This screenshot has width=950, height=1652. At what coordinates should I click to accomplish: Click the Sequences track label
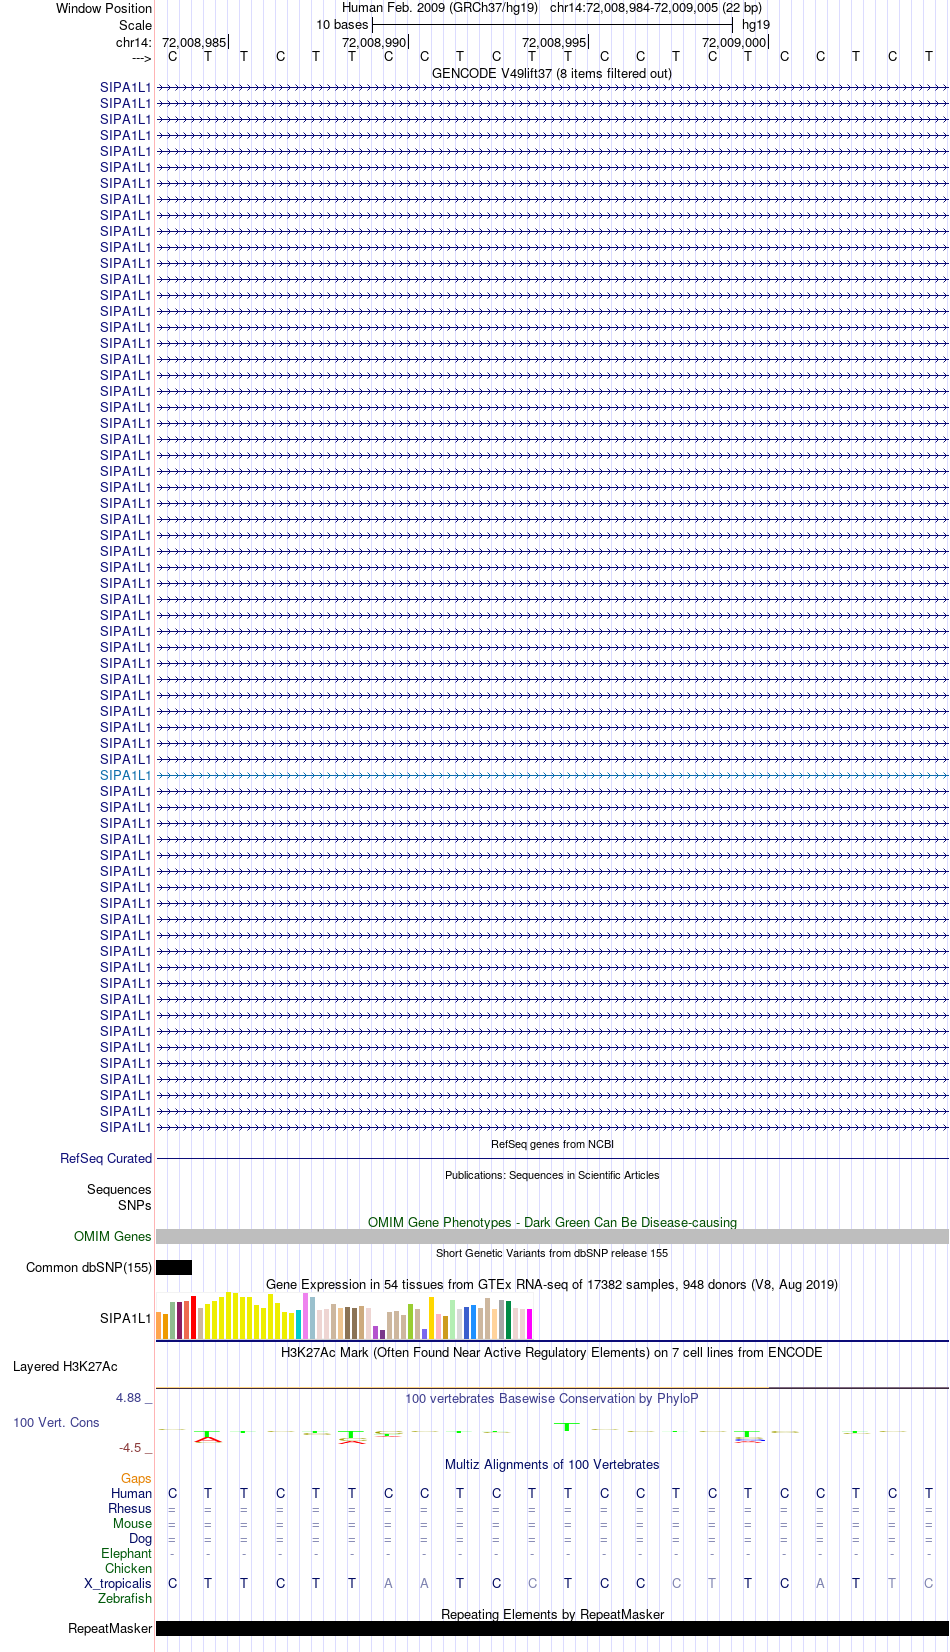[x=119, y=1189]
